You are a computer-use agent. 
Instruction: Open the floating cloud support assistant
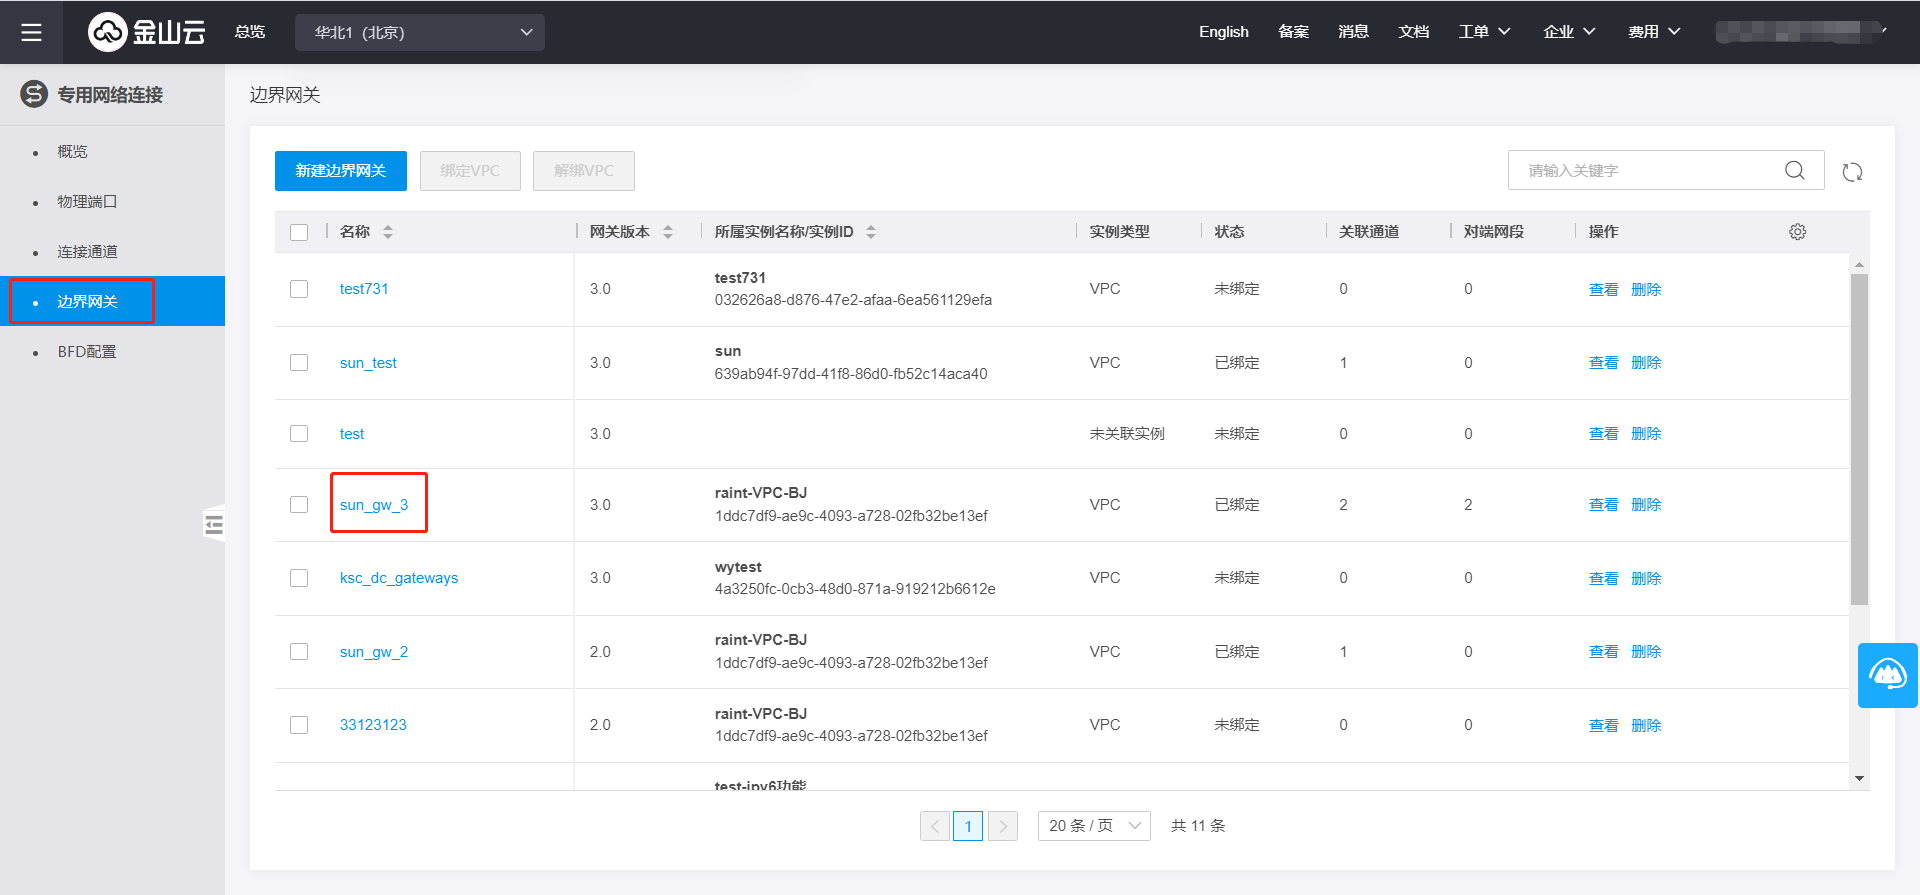(x=1887, y=675)
